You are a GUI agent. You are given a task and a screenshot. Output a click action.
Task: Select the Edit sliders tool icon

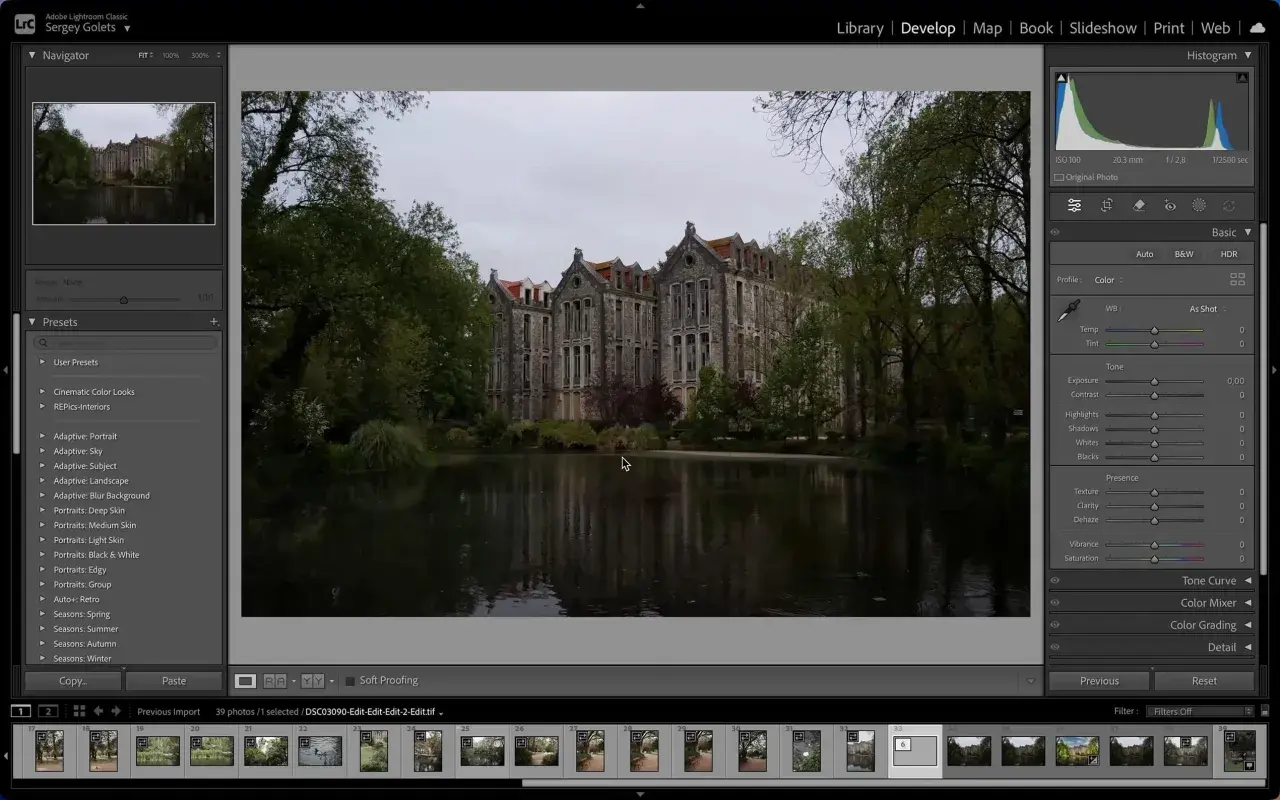click(1074, 205)
